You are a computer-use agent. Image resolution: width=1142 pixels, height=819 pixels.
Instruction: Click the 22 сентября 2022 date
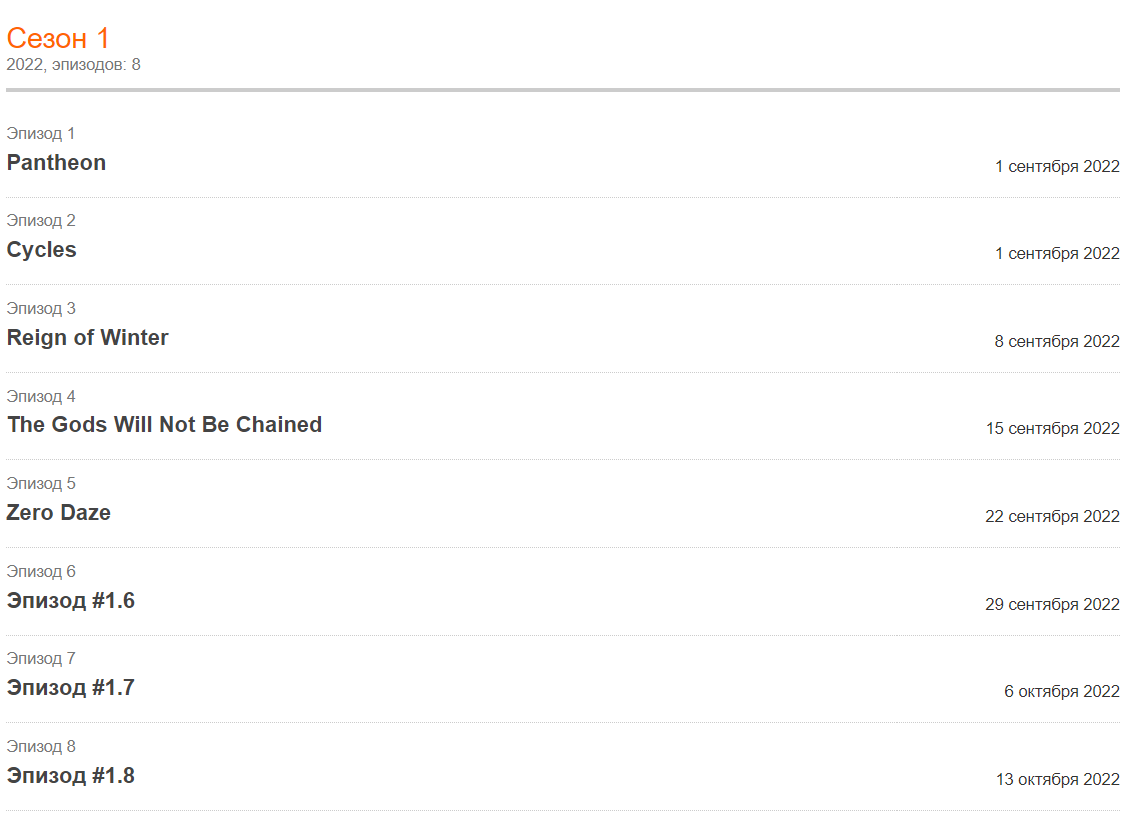[1052, 517]
